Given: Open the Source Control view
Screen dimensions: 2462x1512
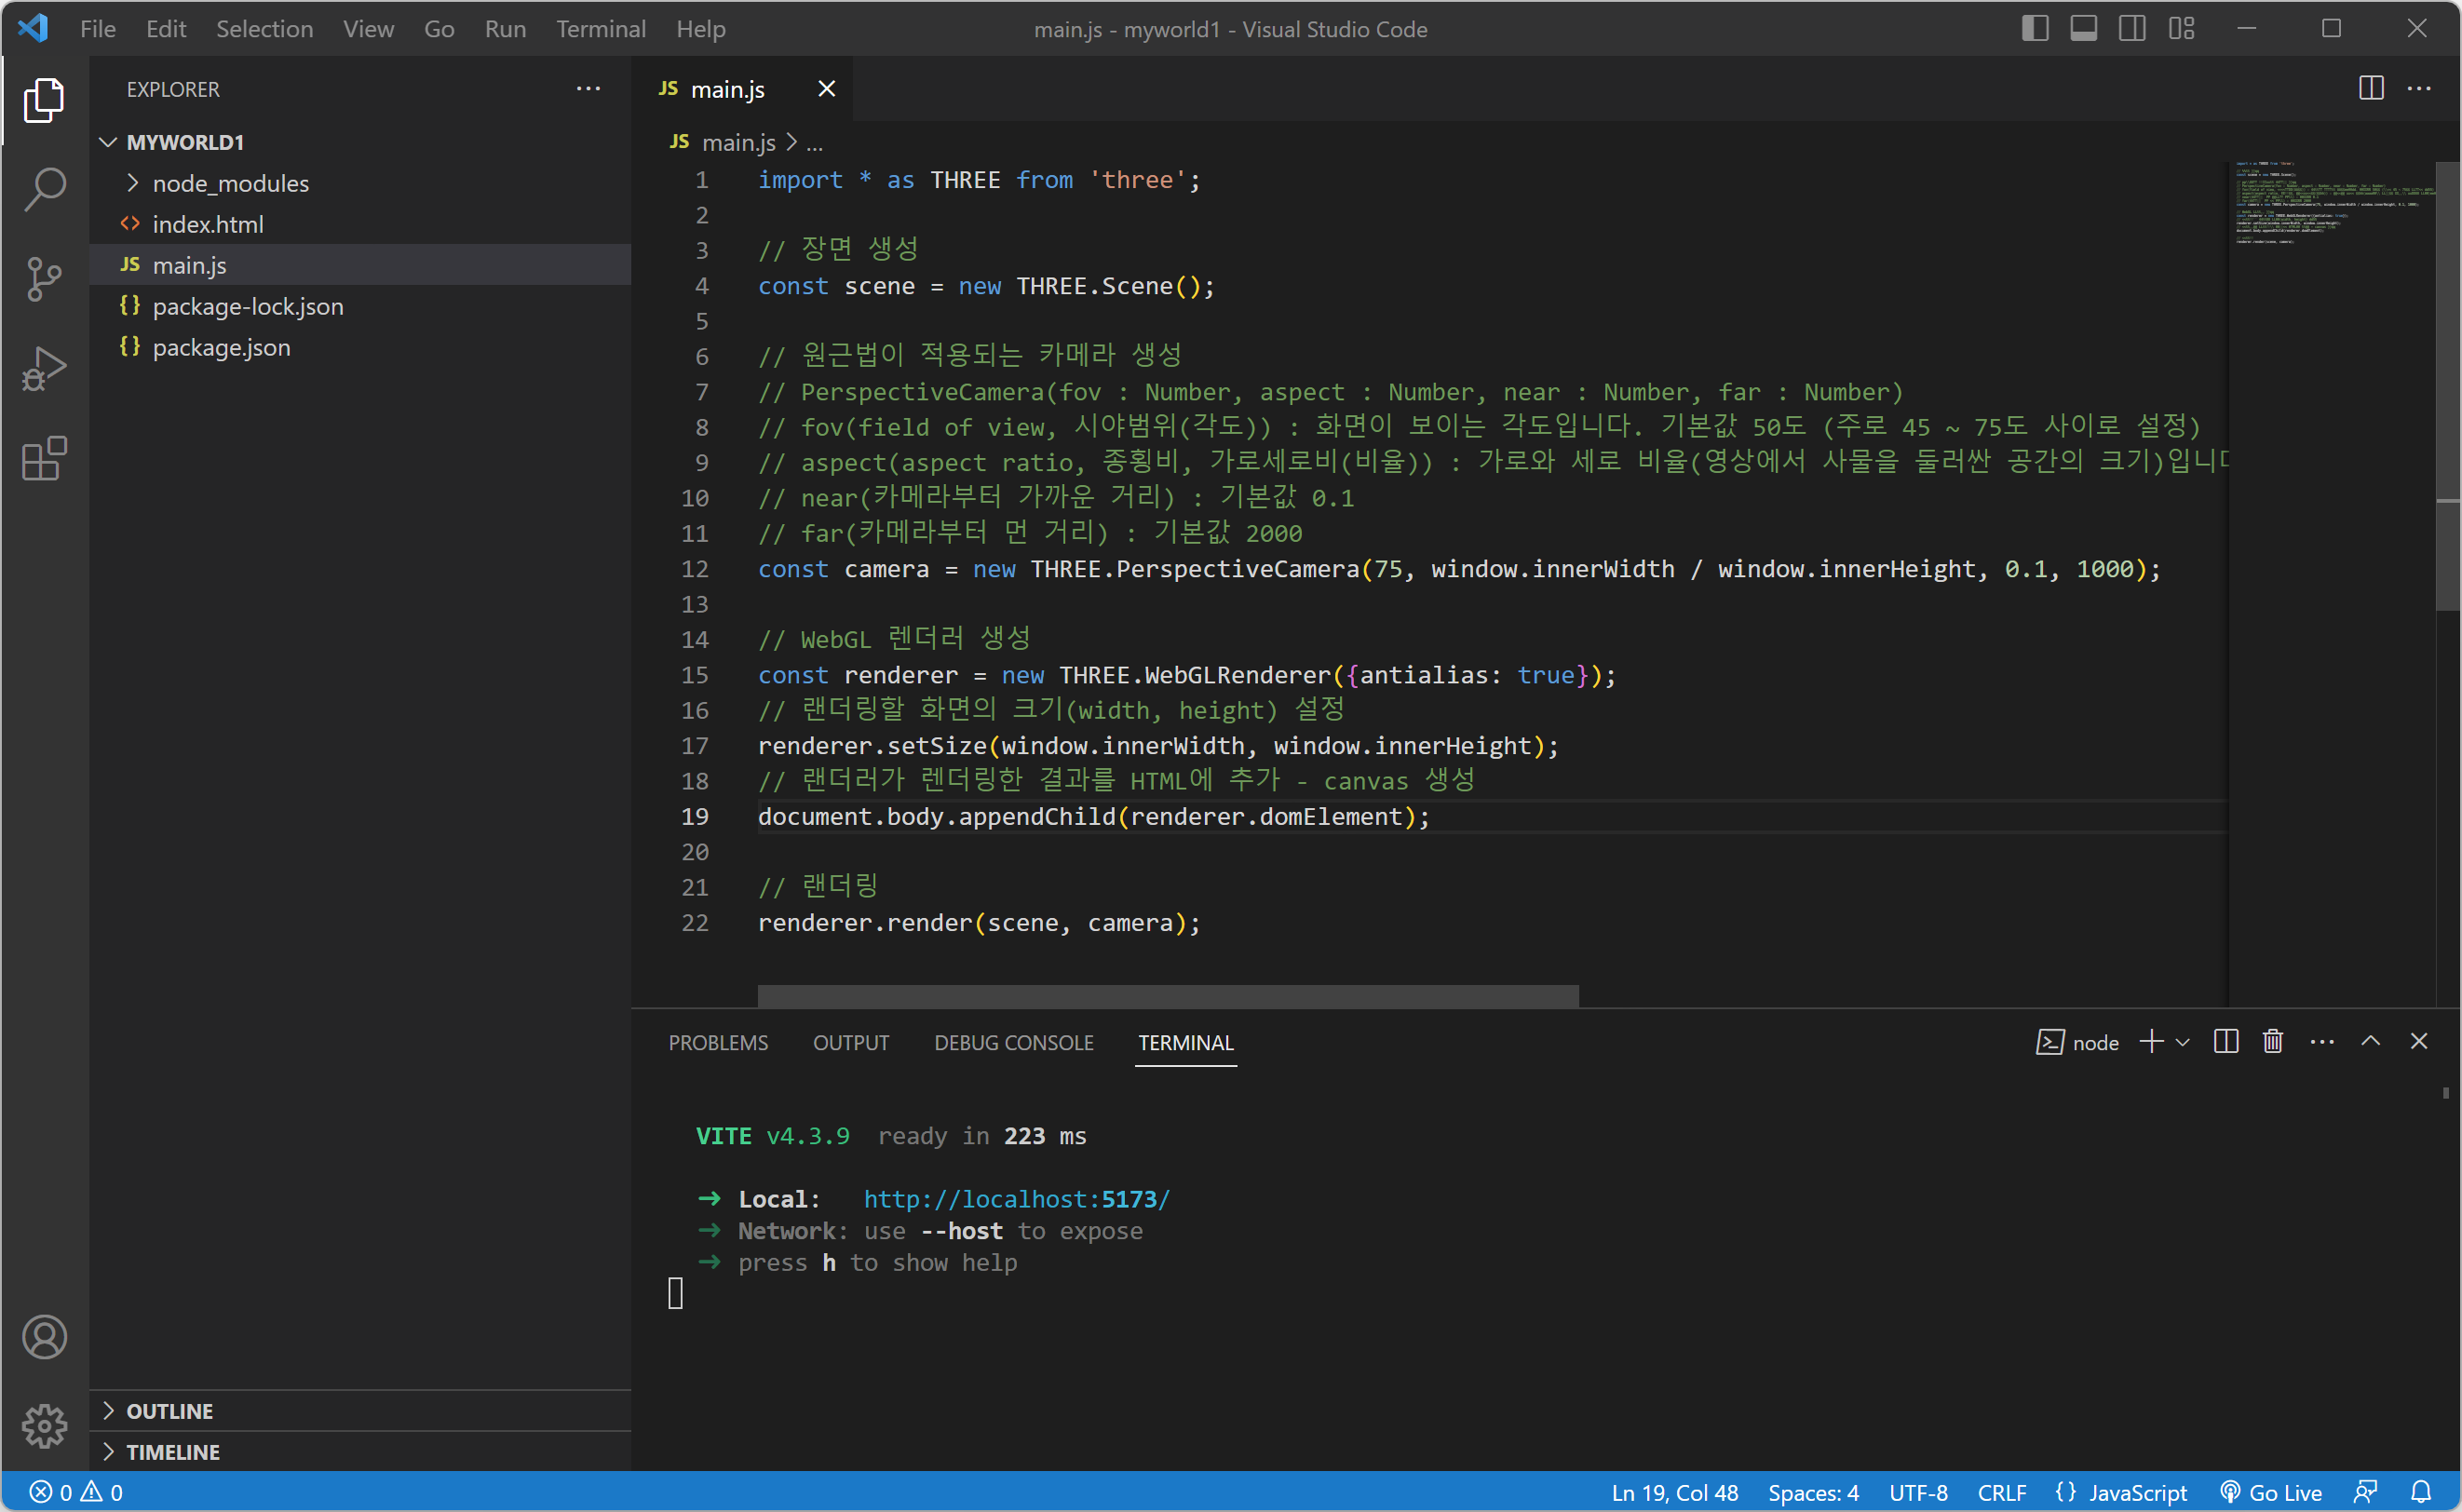Looking at the screenshot, I should (x=44, y=278).
